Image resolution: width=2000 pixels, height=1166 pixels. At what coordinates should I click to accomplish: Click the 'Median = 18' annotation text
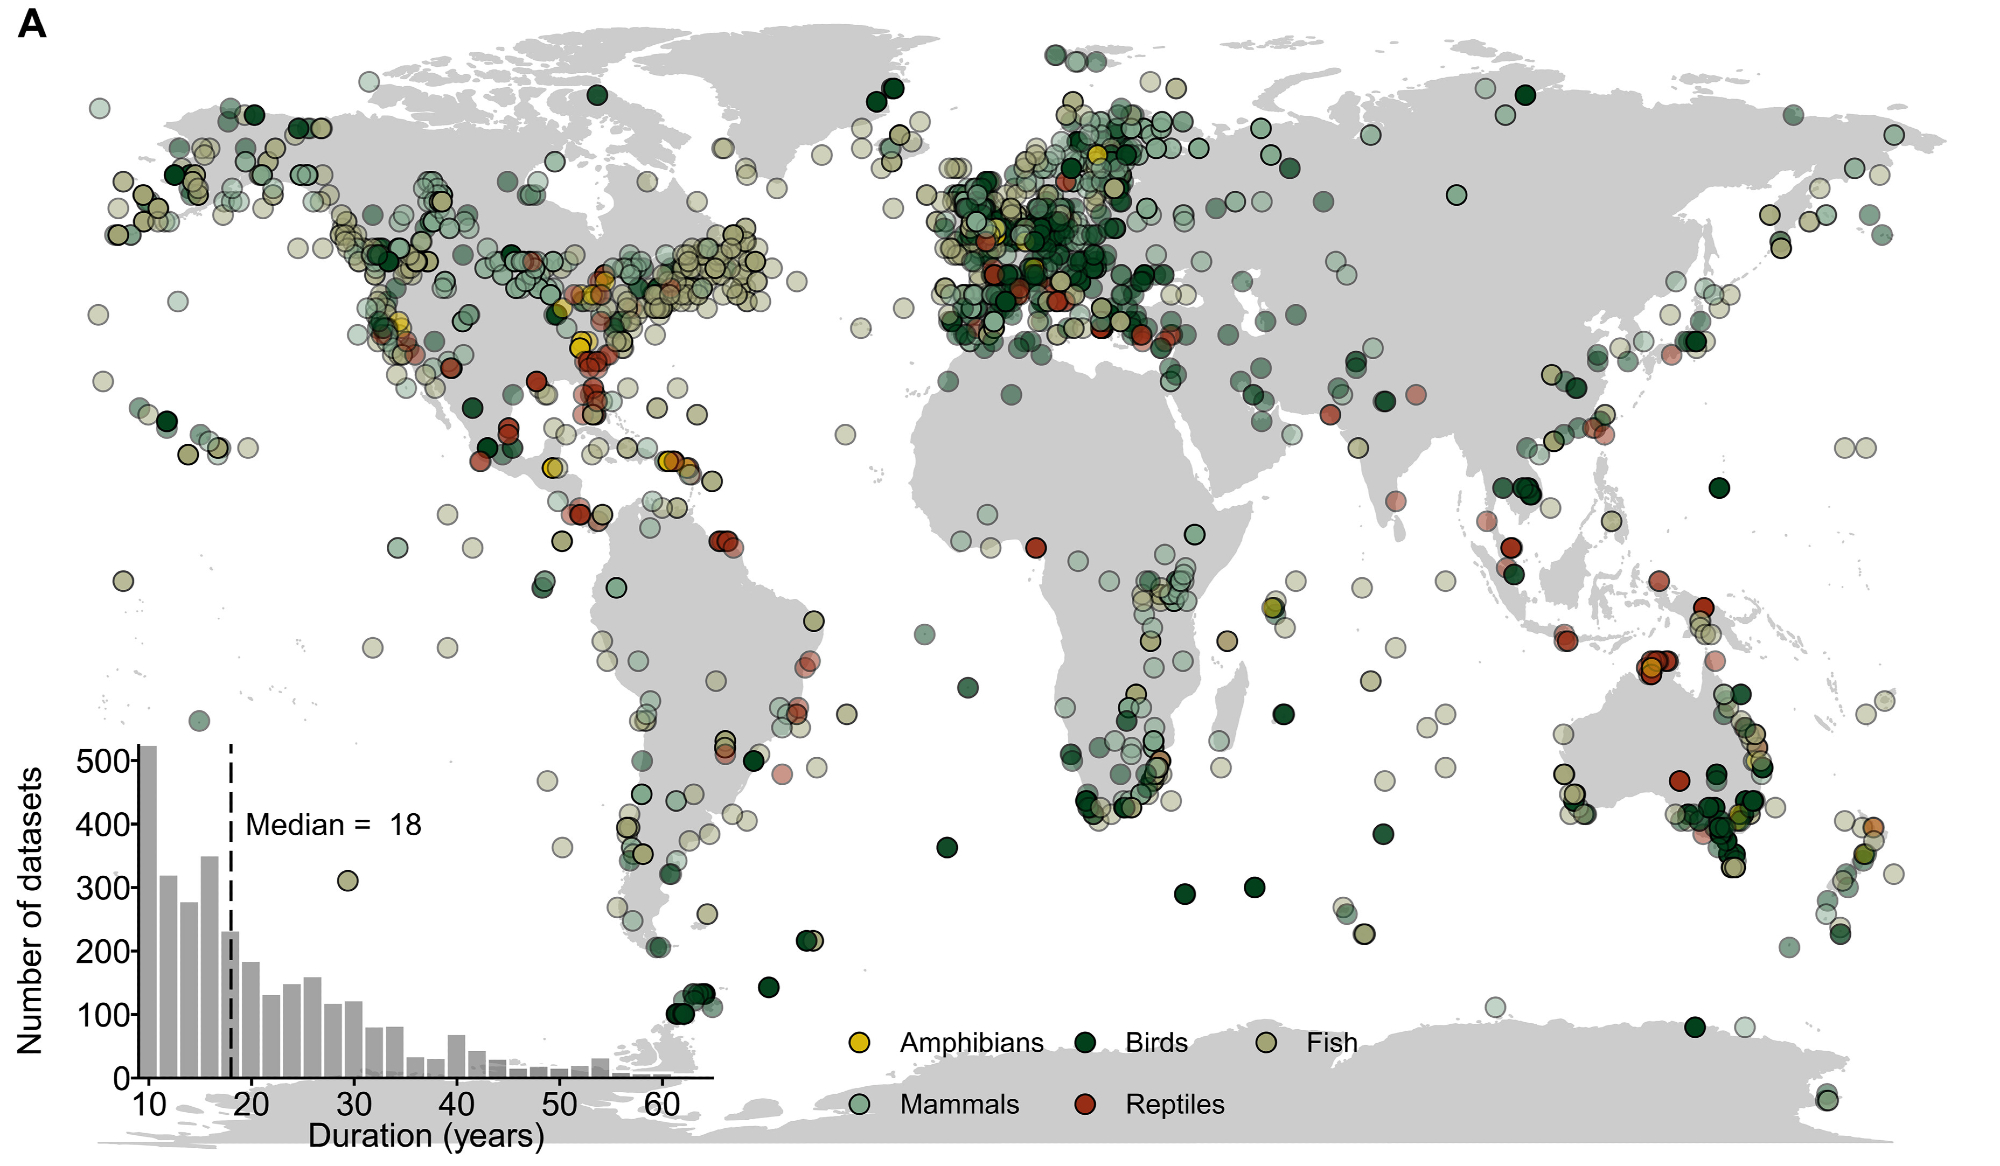(x=333, y=825)
